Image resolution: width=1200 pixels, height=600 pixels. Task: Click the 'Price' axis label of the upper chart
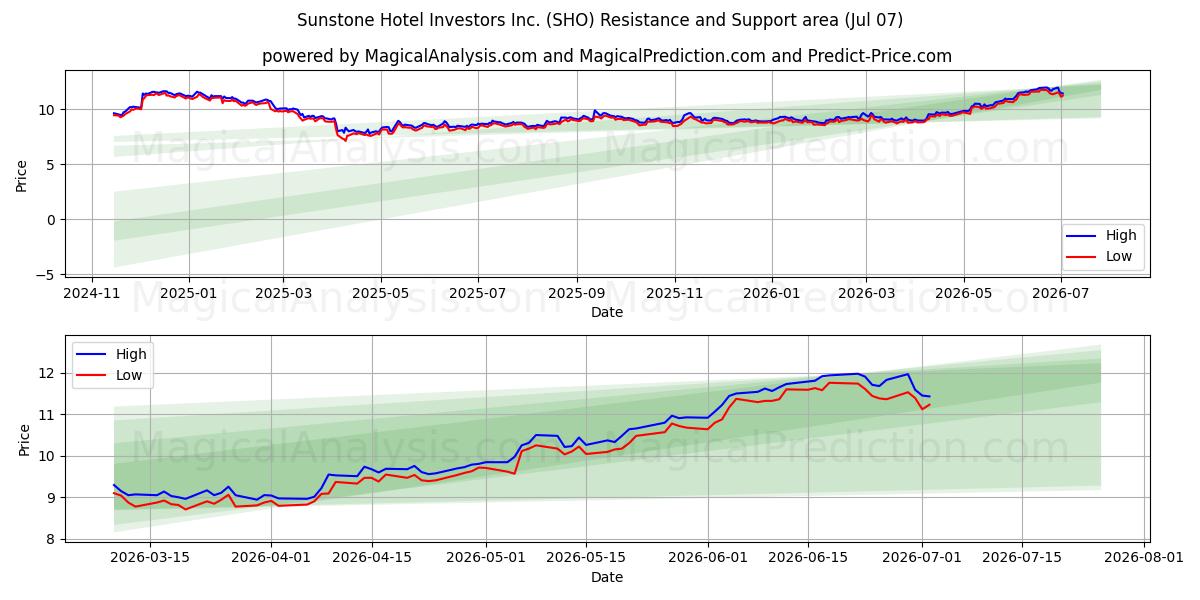(22, 176)
